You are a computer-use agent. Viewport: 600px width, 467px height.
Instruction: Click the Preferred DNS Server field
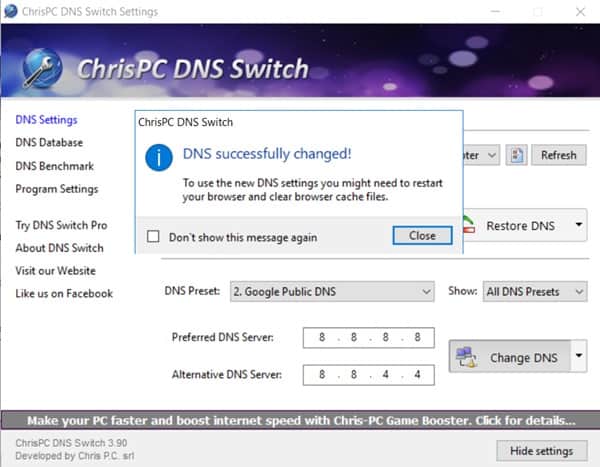pos(368,338)
